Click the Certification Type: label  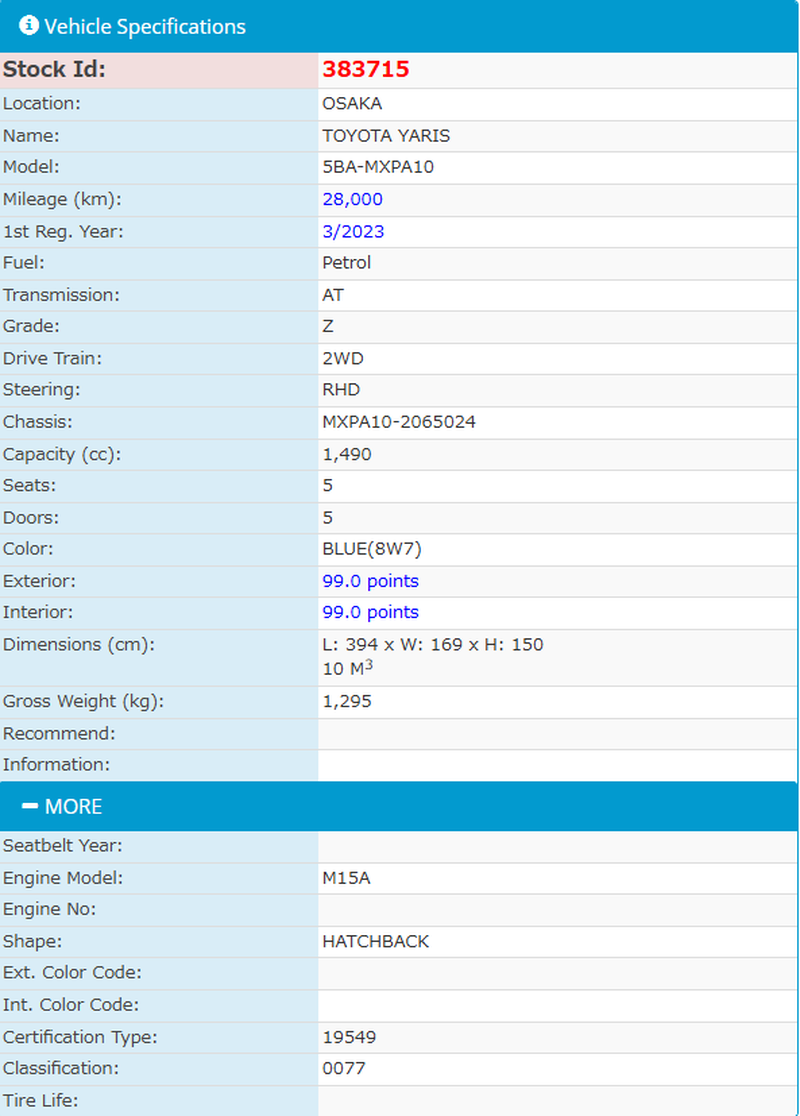(x=80, y=1037)
